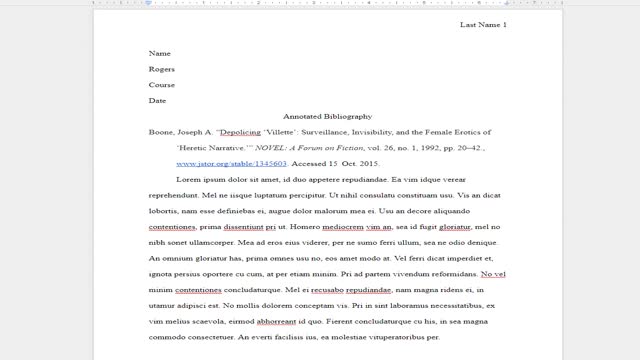Image resolution: width=640 pixels, height=360 pixels.
Task: Click the underlined word 'gloriatur,' before 'mel no'
Action: 455,227
